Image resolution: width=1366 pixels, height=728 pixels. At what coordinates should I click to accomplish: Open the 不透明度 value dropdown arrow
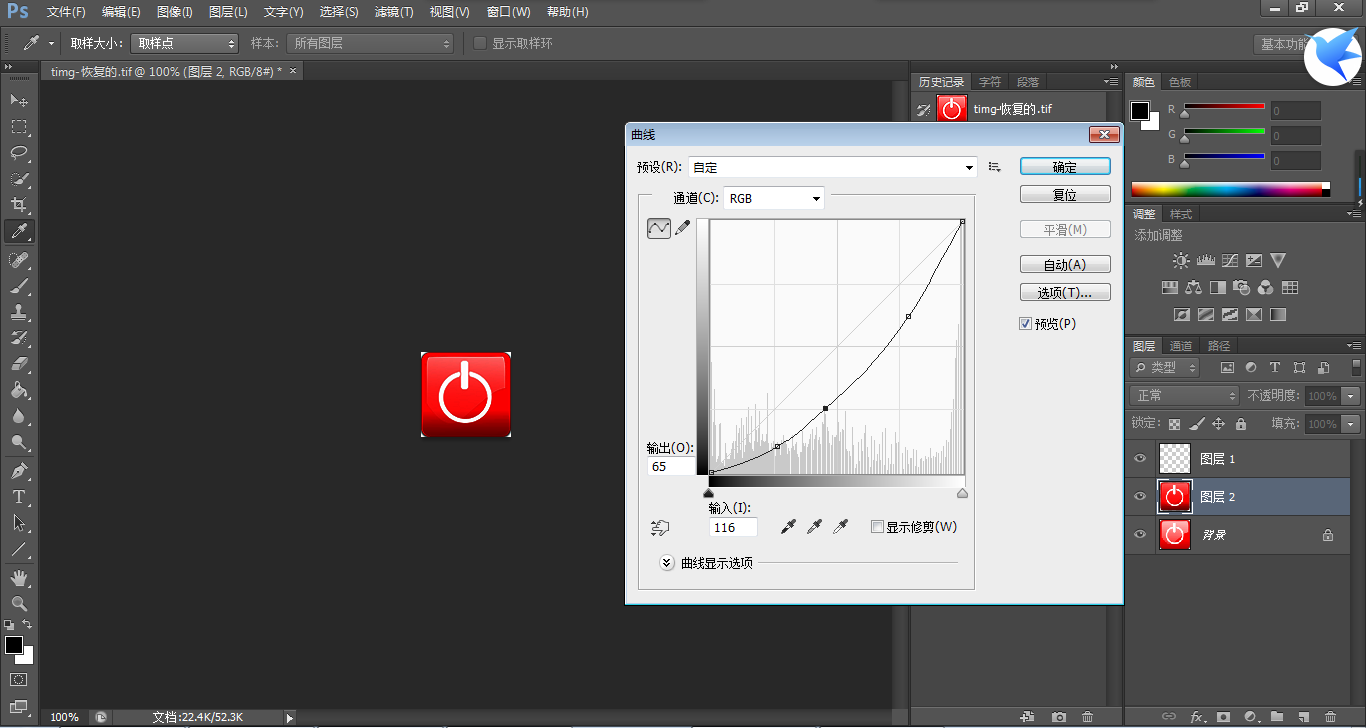1352,396
